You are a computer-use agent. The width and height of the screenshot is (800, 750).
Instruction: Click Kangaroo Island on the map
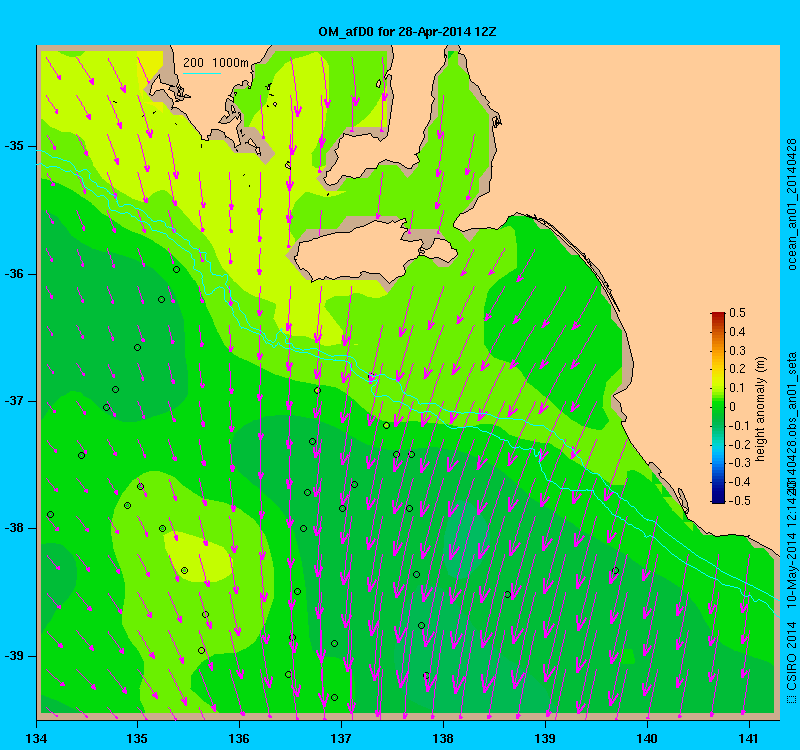point(375,251)
